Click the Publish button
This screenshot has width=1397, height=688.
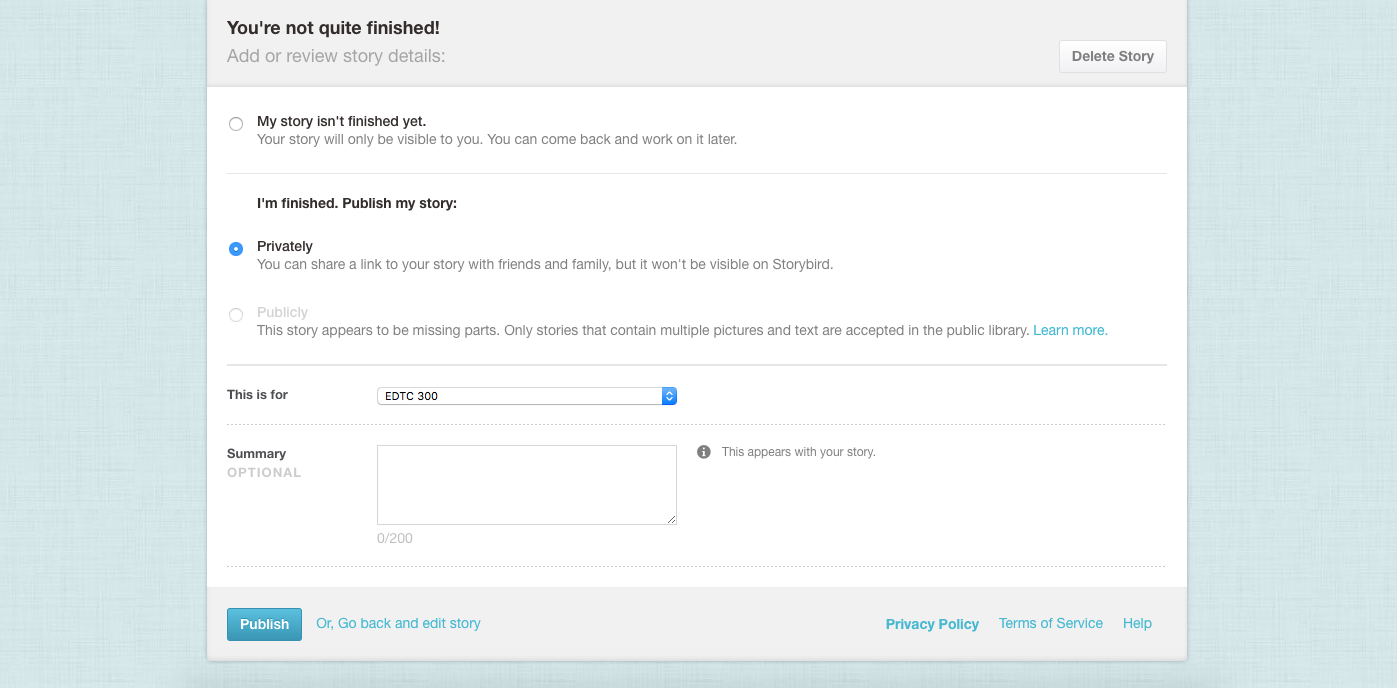click(x=264, y=624)
